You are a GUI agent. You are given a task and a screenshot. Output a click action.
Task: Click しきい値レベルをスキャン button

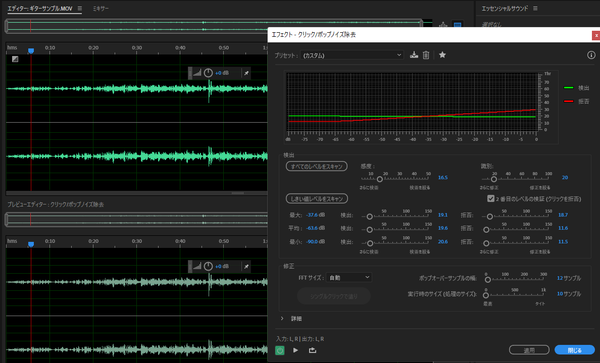316,199
